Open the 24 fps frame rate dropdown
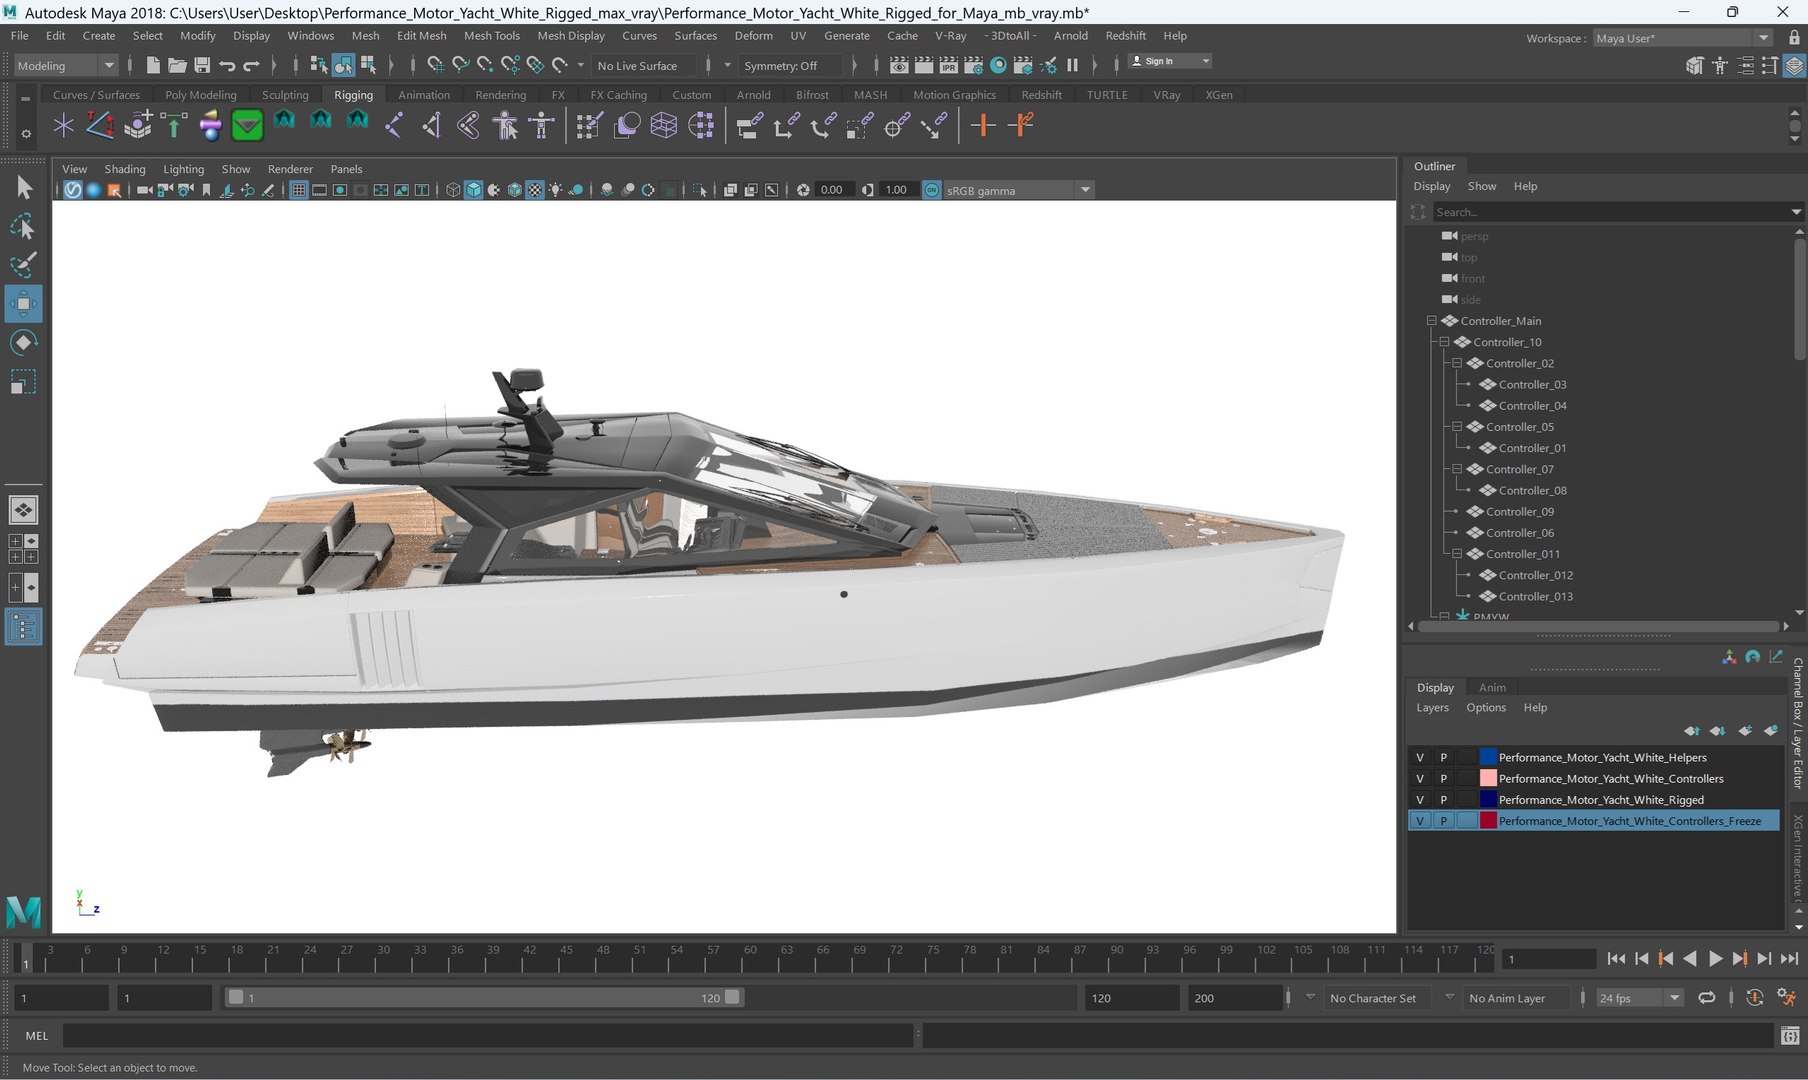This screenshot has width=1808, height=1080. click(x=1640, y=998)
